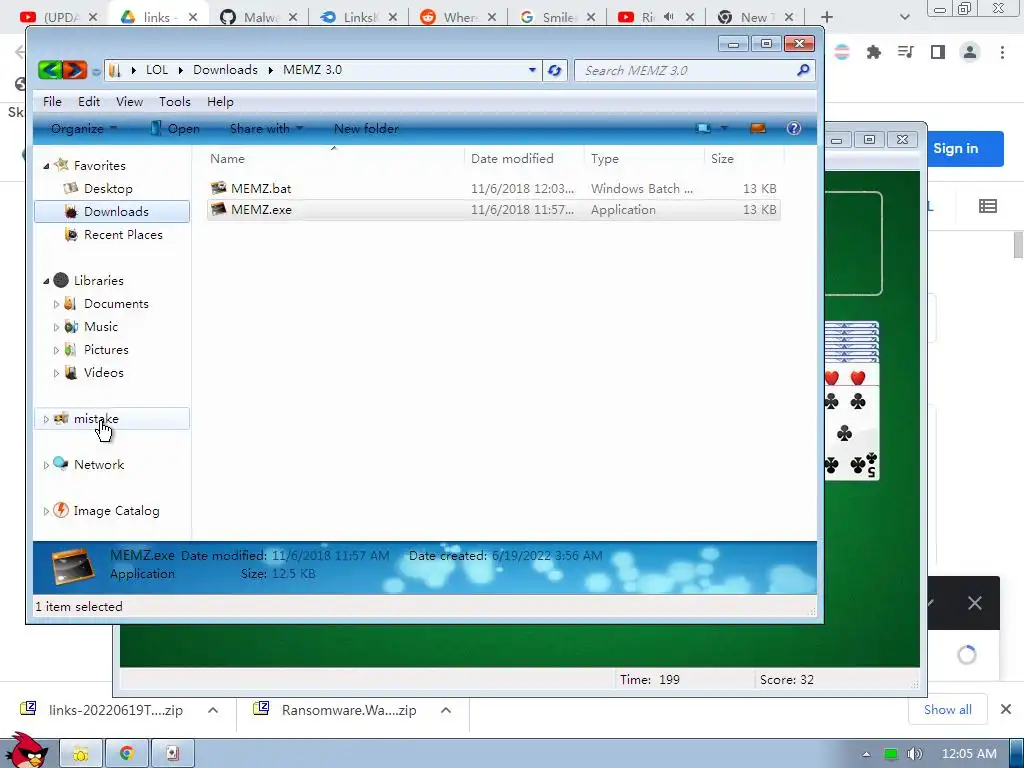Click the search magnifier icon in Explorer
Image resolution: width=1024 pixels, height=768 pixels.
click(x=803, y=70)
